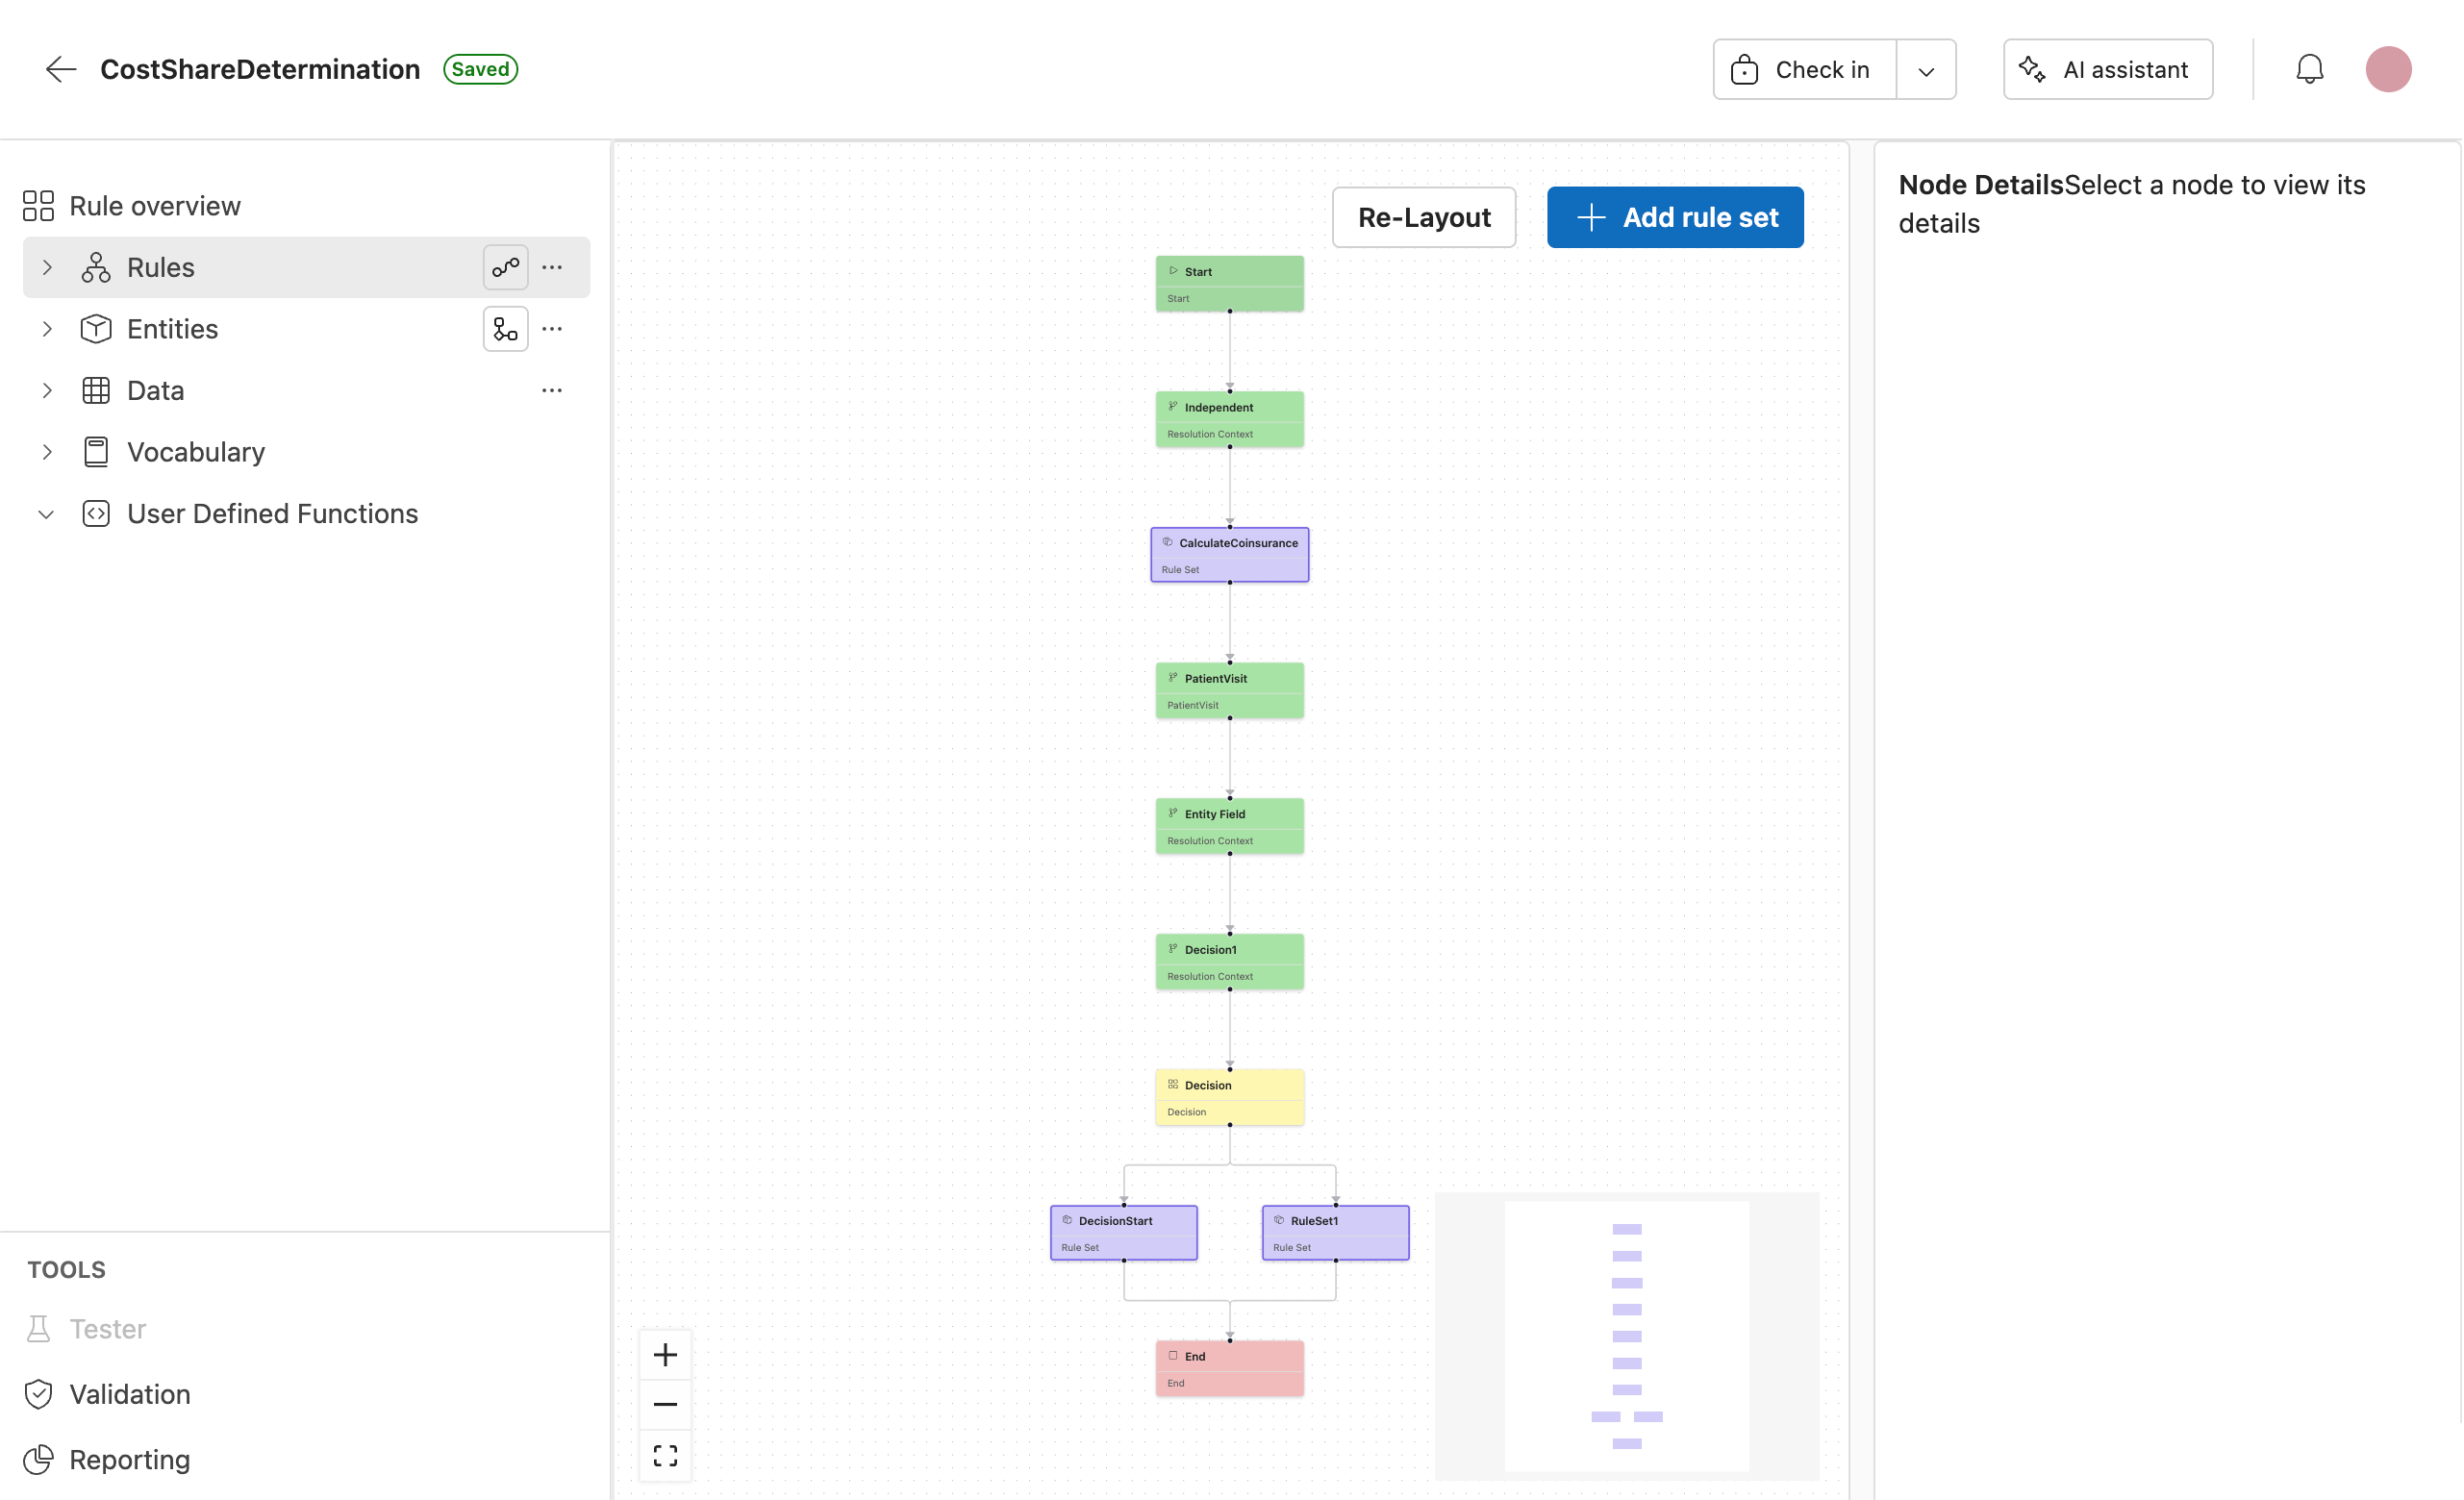Expand the Vocabulary section
This screenshot has width=2464, height=1500.
point(46,451)
